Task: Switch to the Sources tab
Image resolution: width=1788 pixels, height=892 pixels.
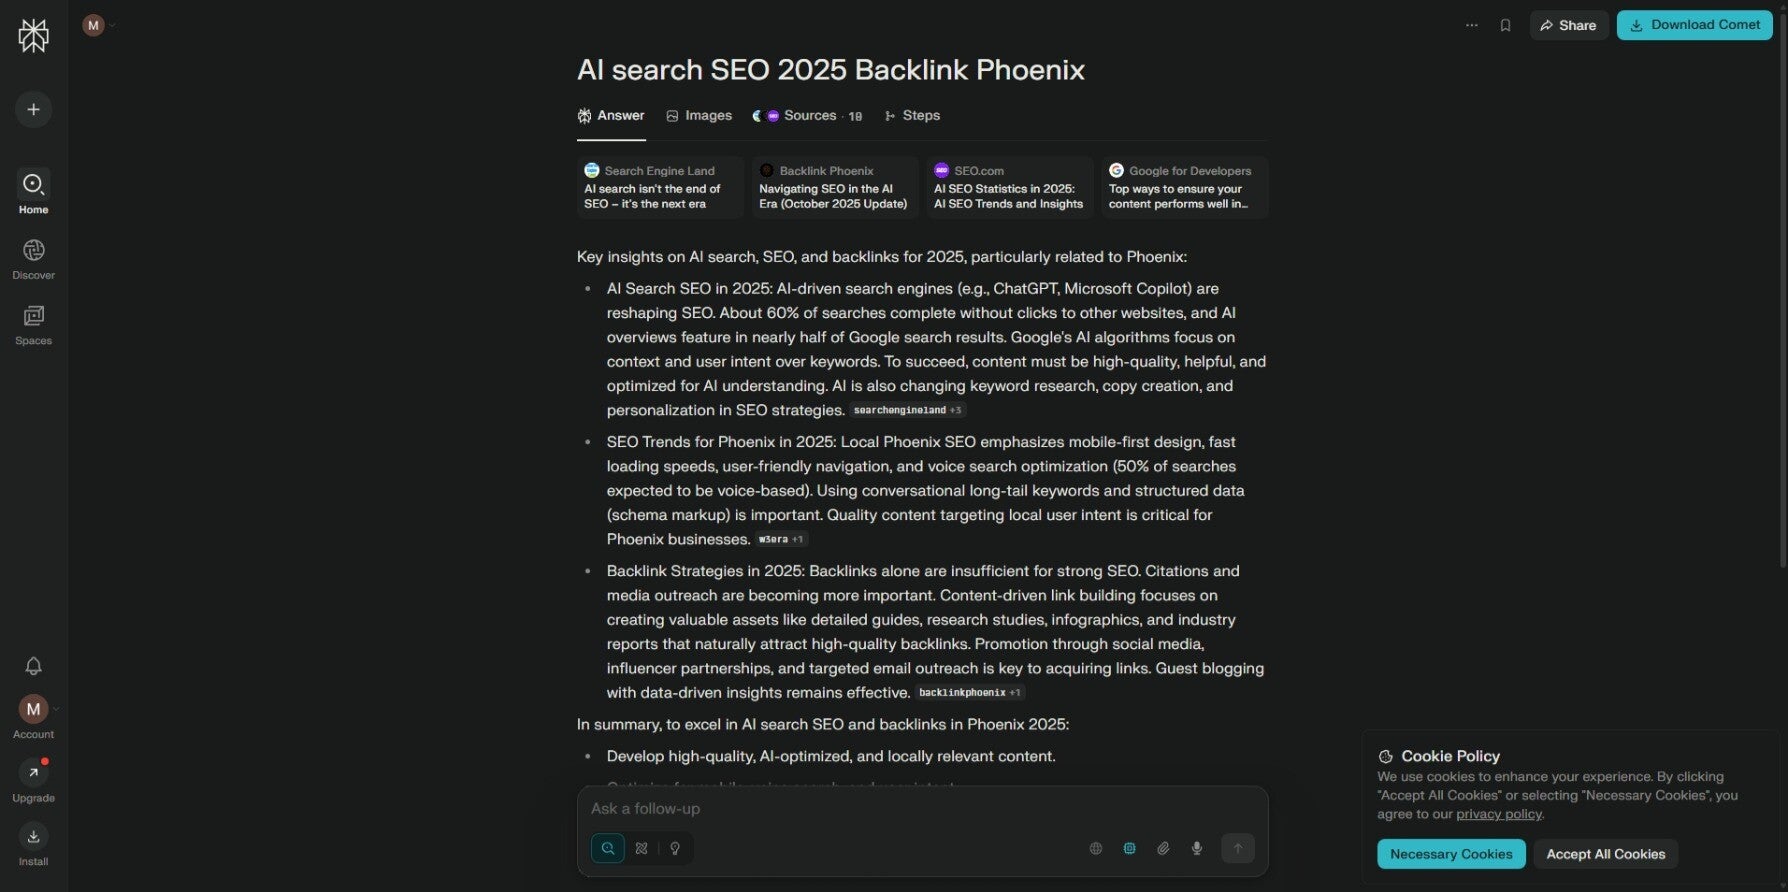Action: pos(808,116)
